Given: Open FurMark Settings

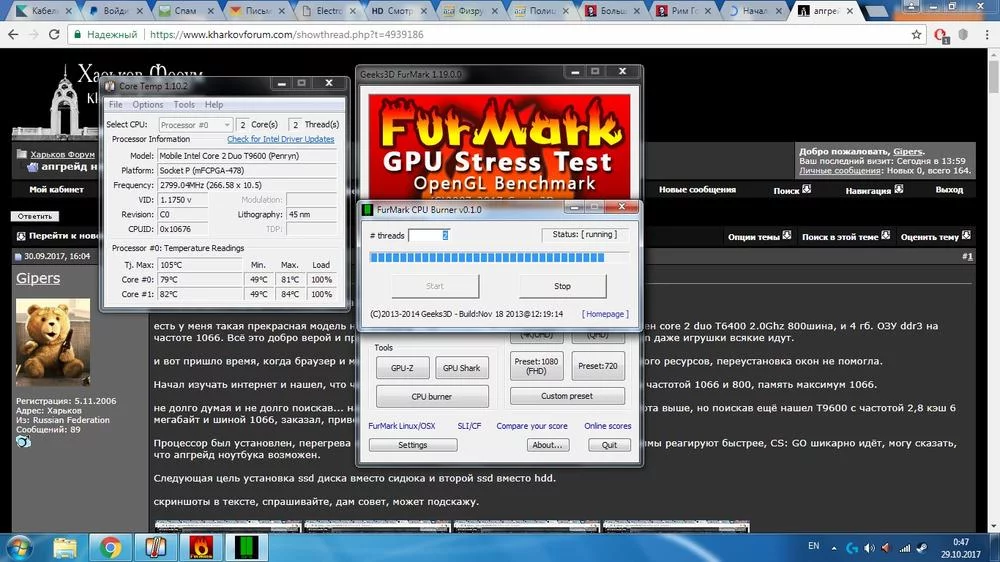Looking at the screenshot, I should coord(413,445).
